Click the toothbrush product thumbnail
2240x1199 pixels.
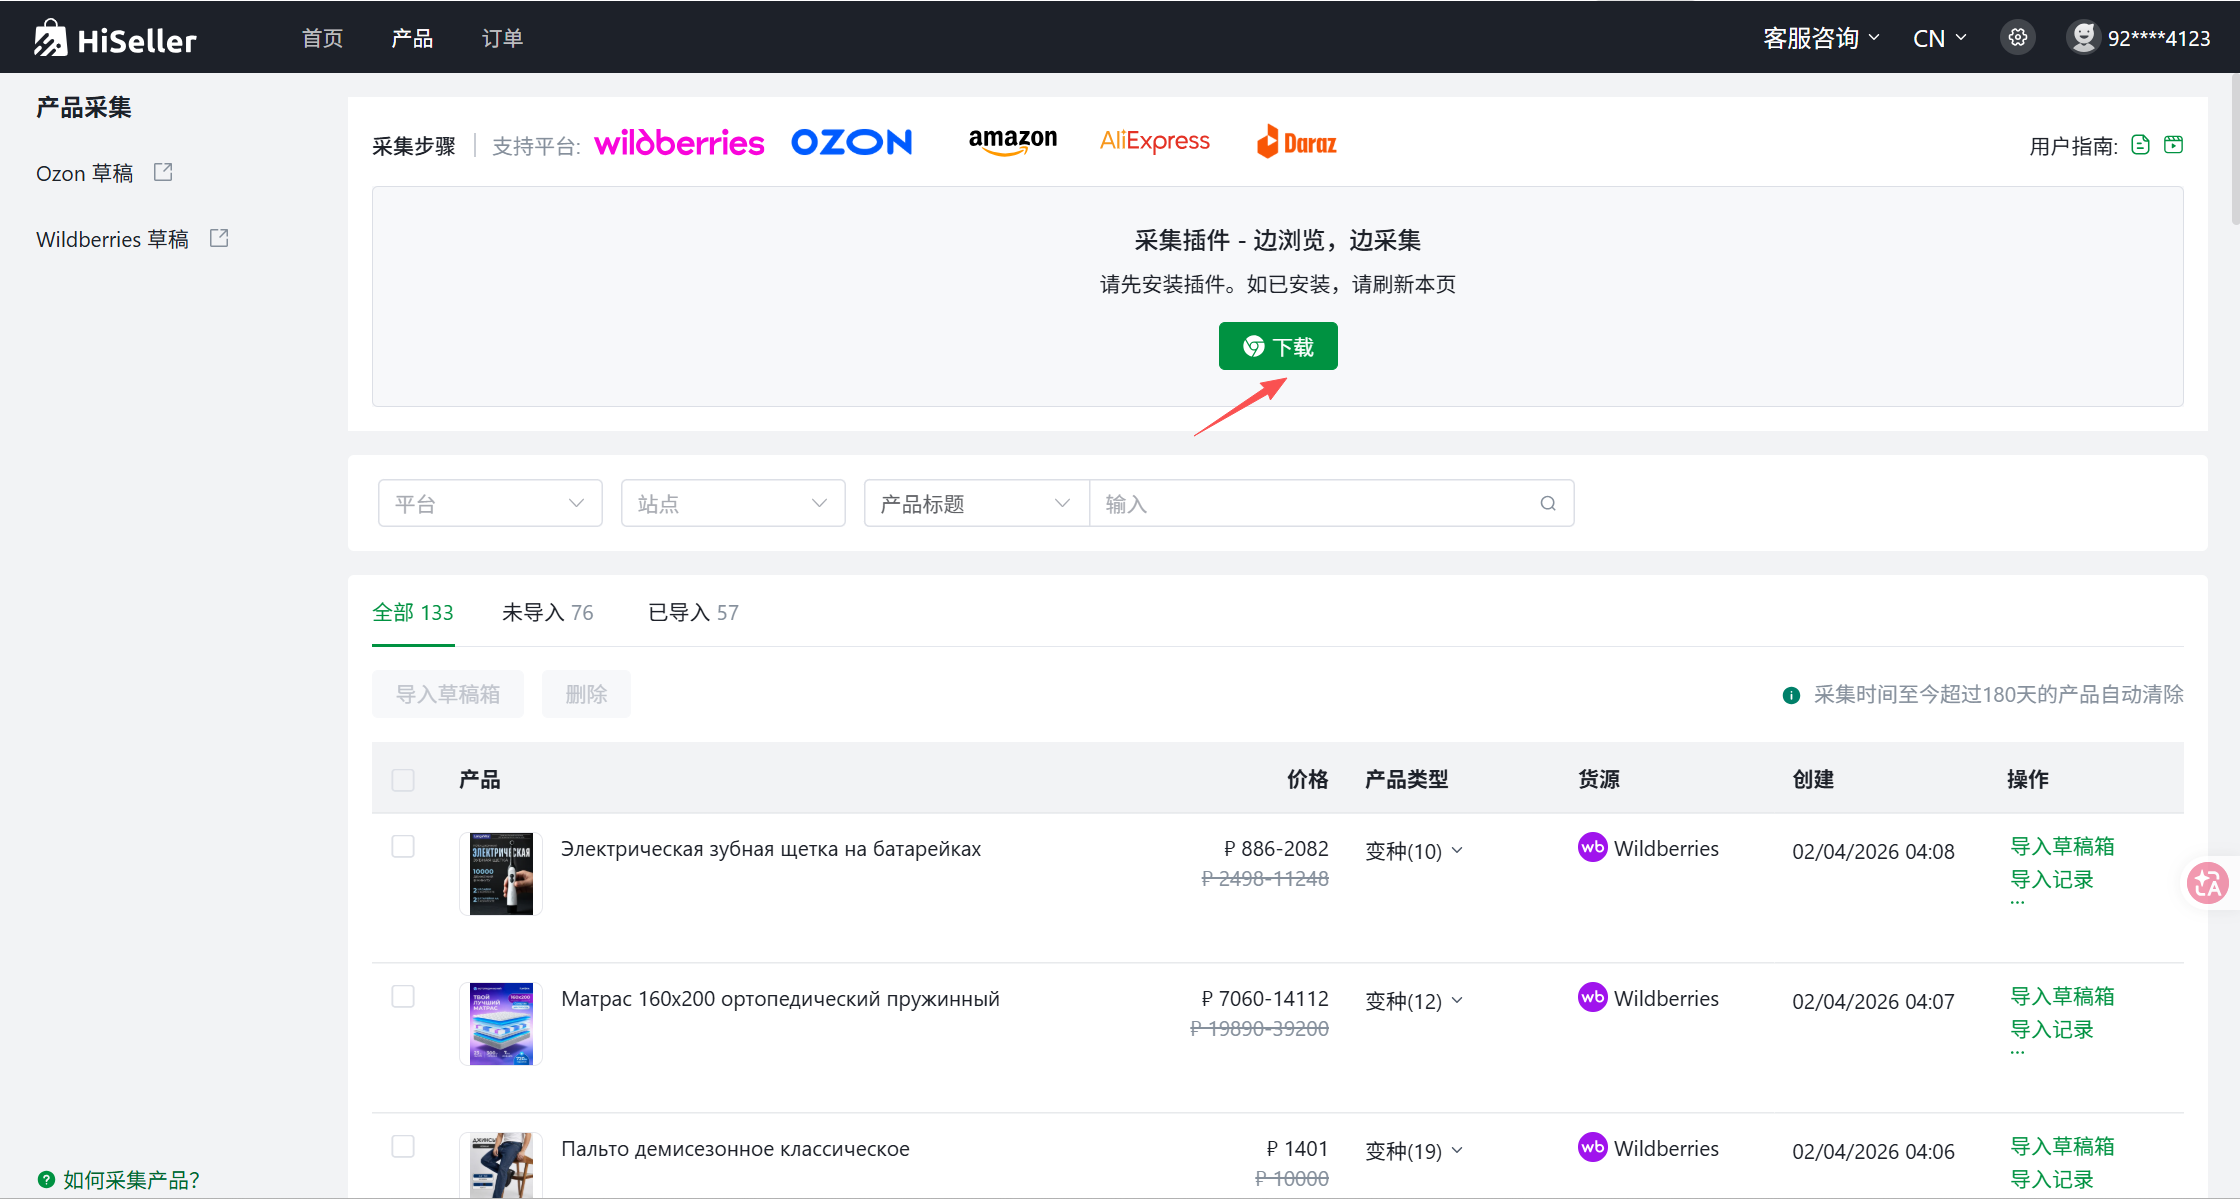(501, 873)
